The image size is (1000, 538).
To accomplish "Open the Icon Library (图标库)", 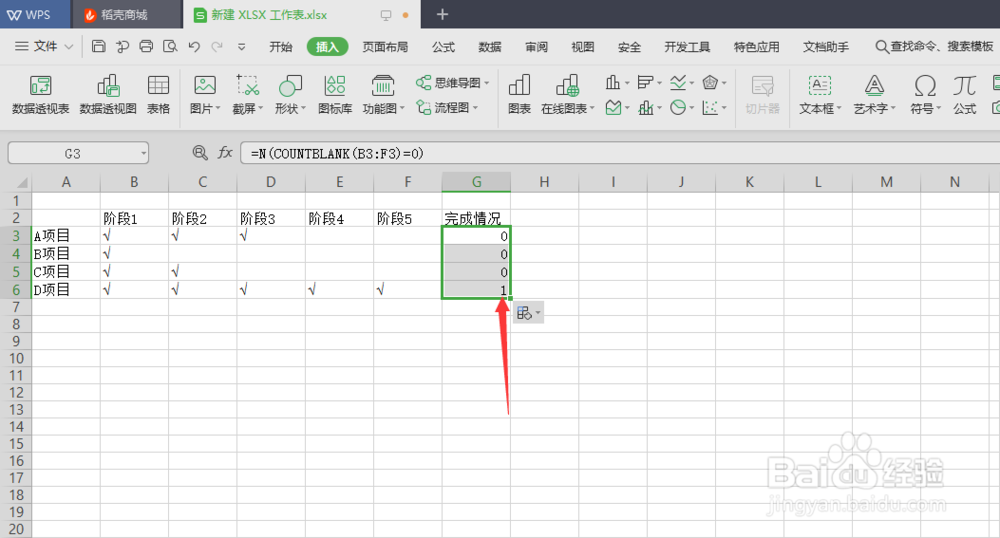I will (335, 94).
